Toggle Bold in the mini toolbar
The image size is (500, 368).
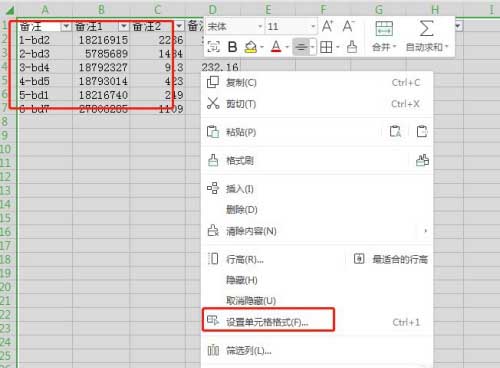(x=232, y=47)
